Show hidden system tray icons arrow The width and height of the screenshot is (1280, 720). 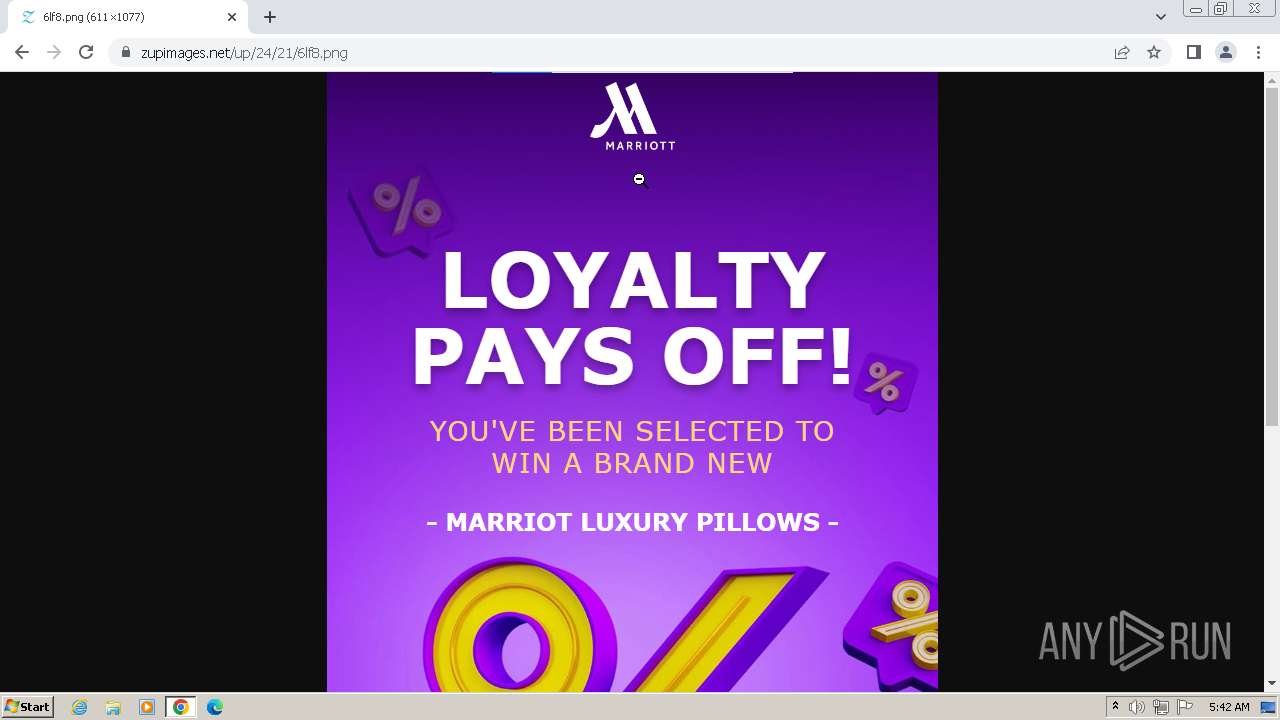coord(1115,707)
